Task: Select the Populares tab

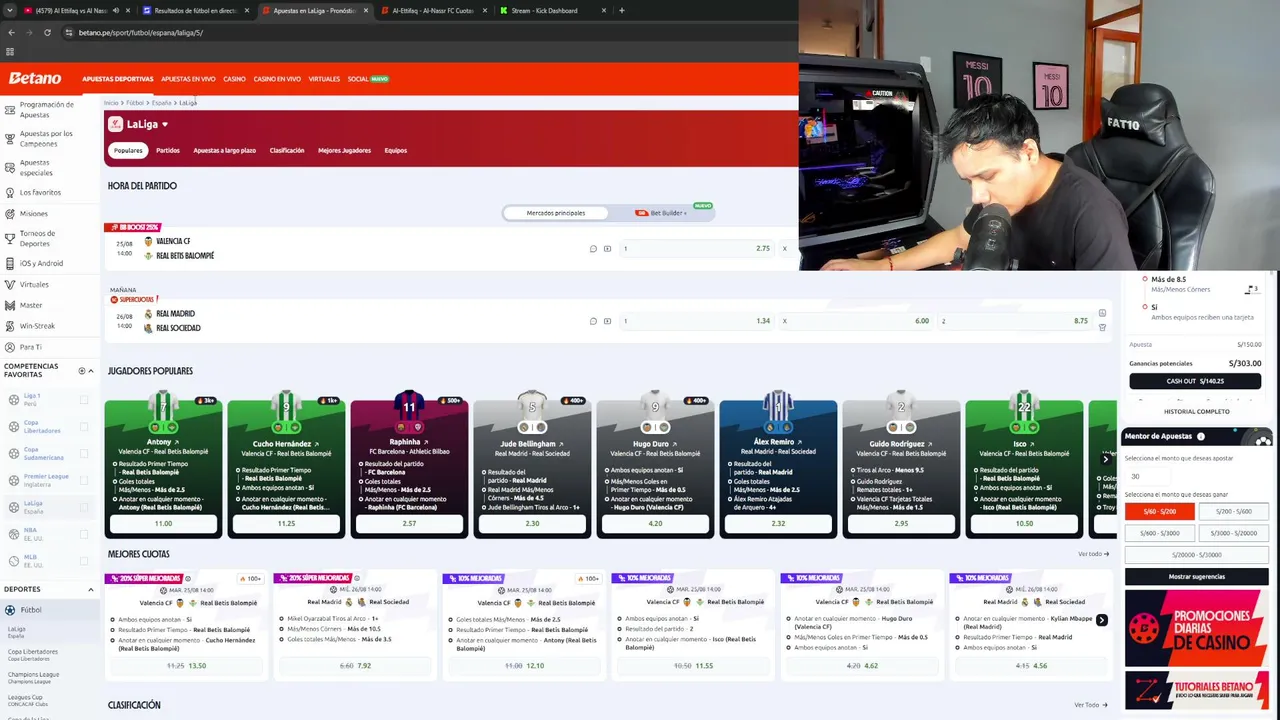Action: pos(128,151)
